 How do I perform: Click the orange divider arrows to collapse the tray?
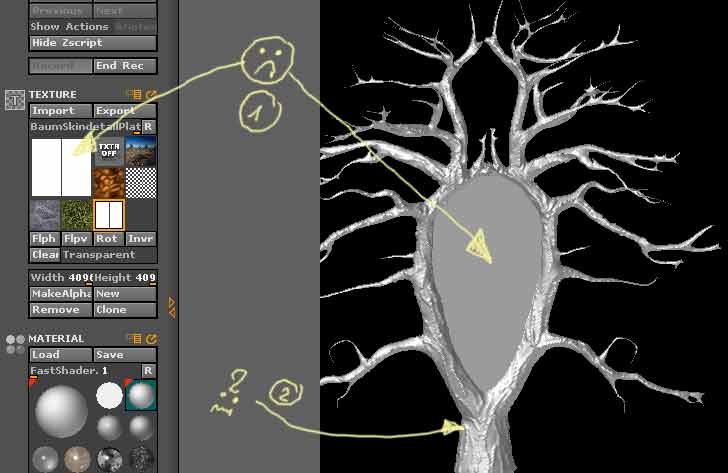coord(171,307)
